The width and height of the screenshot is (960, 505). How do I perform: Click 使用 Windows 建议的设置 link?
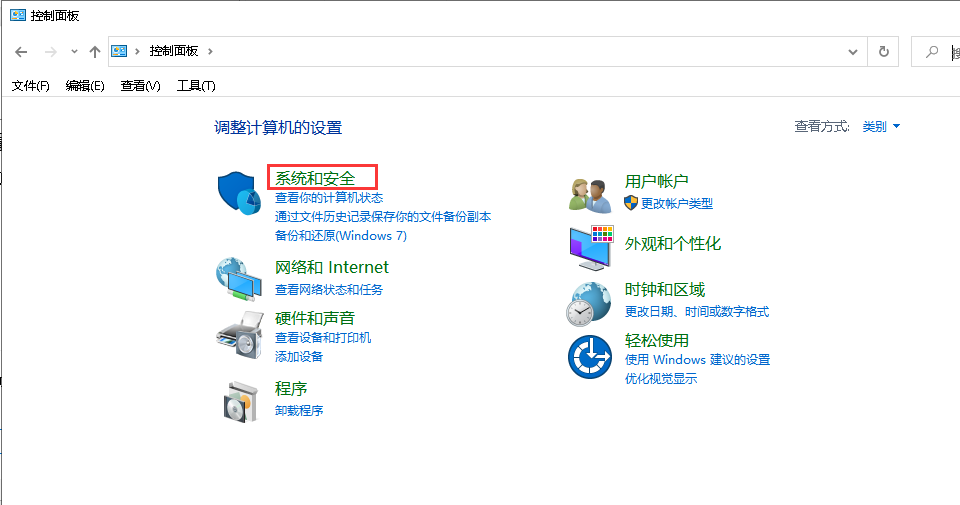click(697, 359)
